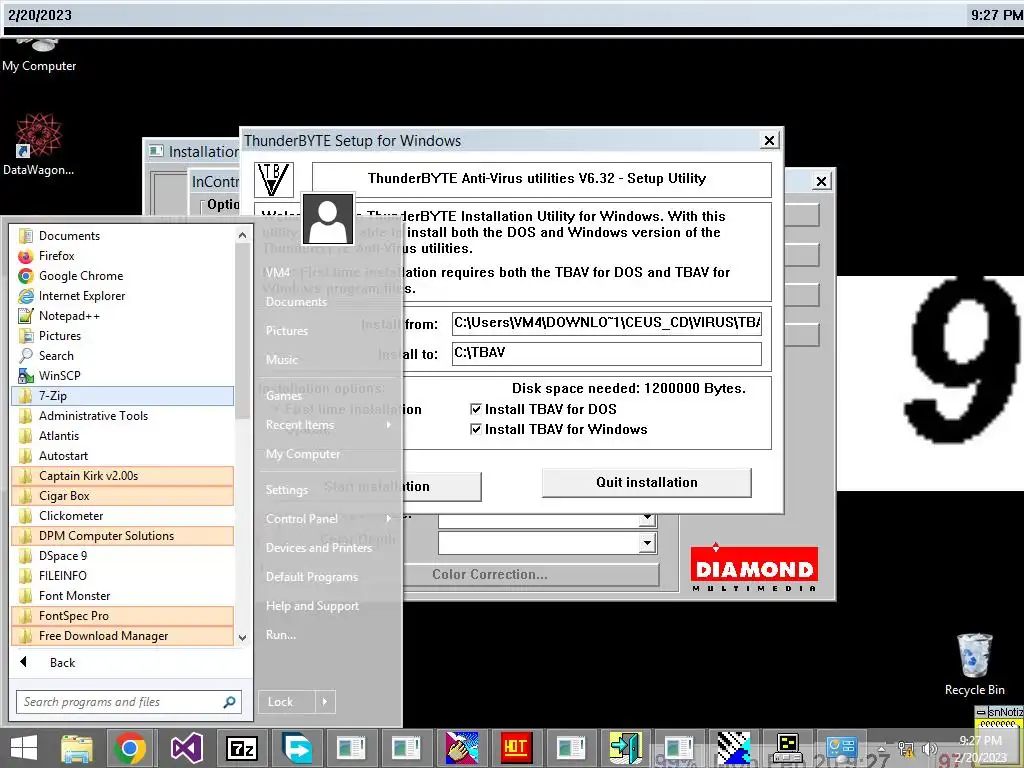Open the Cigar Box folder
The width and height of the screenshot is (1024, 768).
point(122,496)
